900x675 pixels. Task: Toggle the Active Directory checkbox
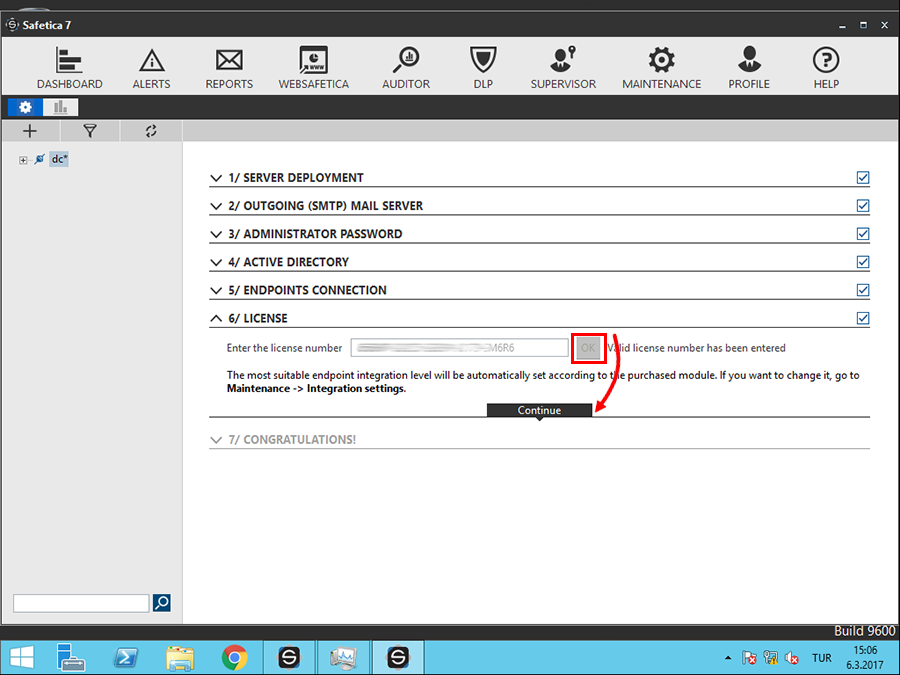(863, 262)
